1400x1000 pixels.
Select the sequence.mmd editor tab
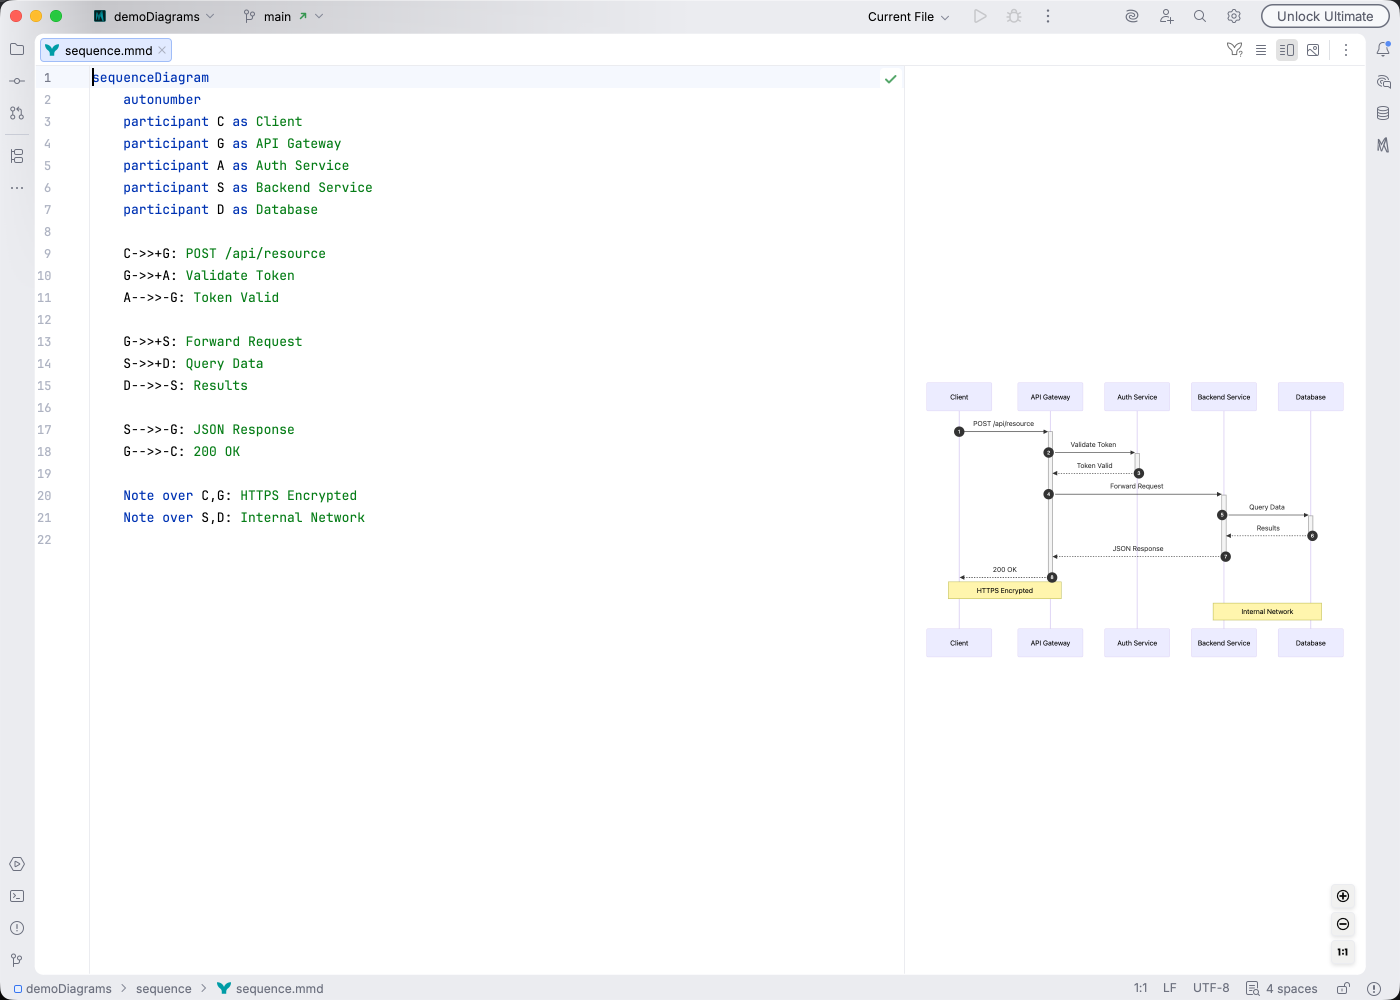(x=105, y=49)
